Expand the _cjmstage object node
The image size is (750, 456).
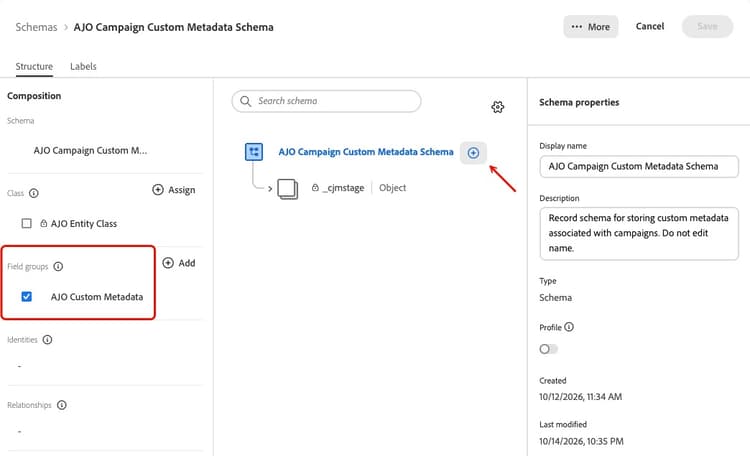270,189
